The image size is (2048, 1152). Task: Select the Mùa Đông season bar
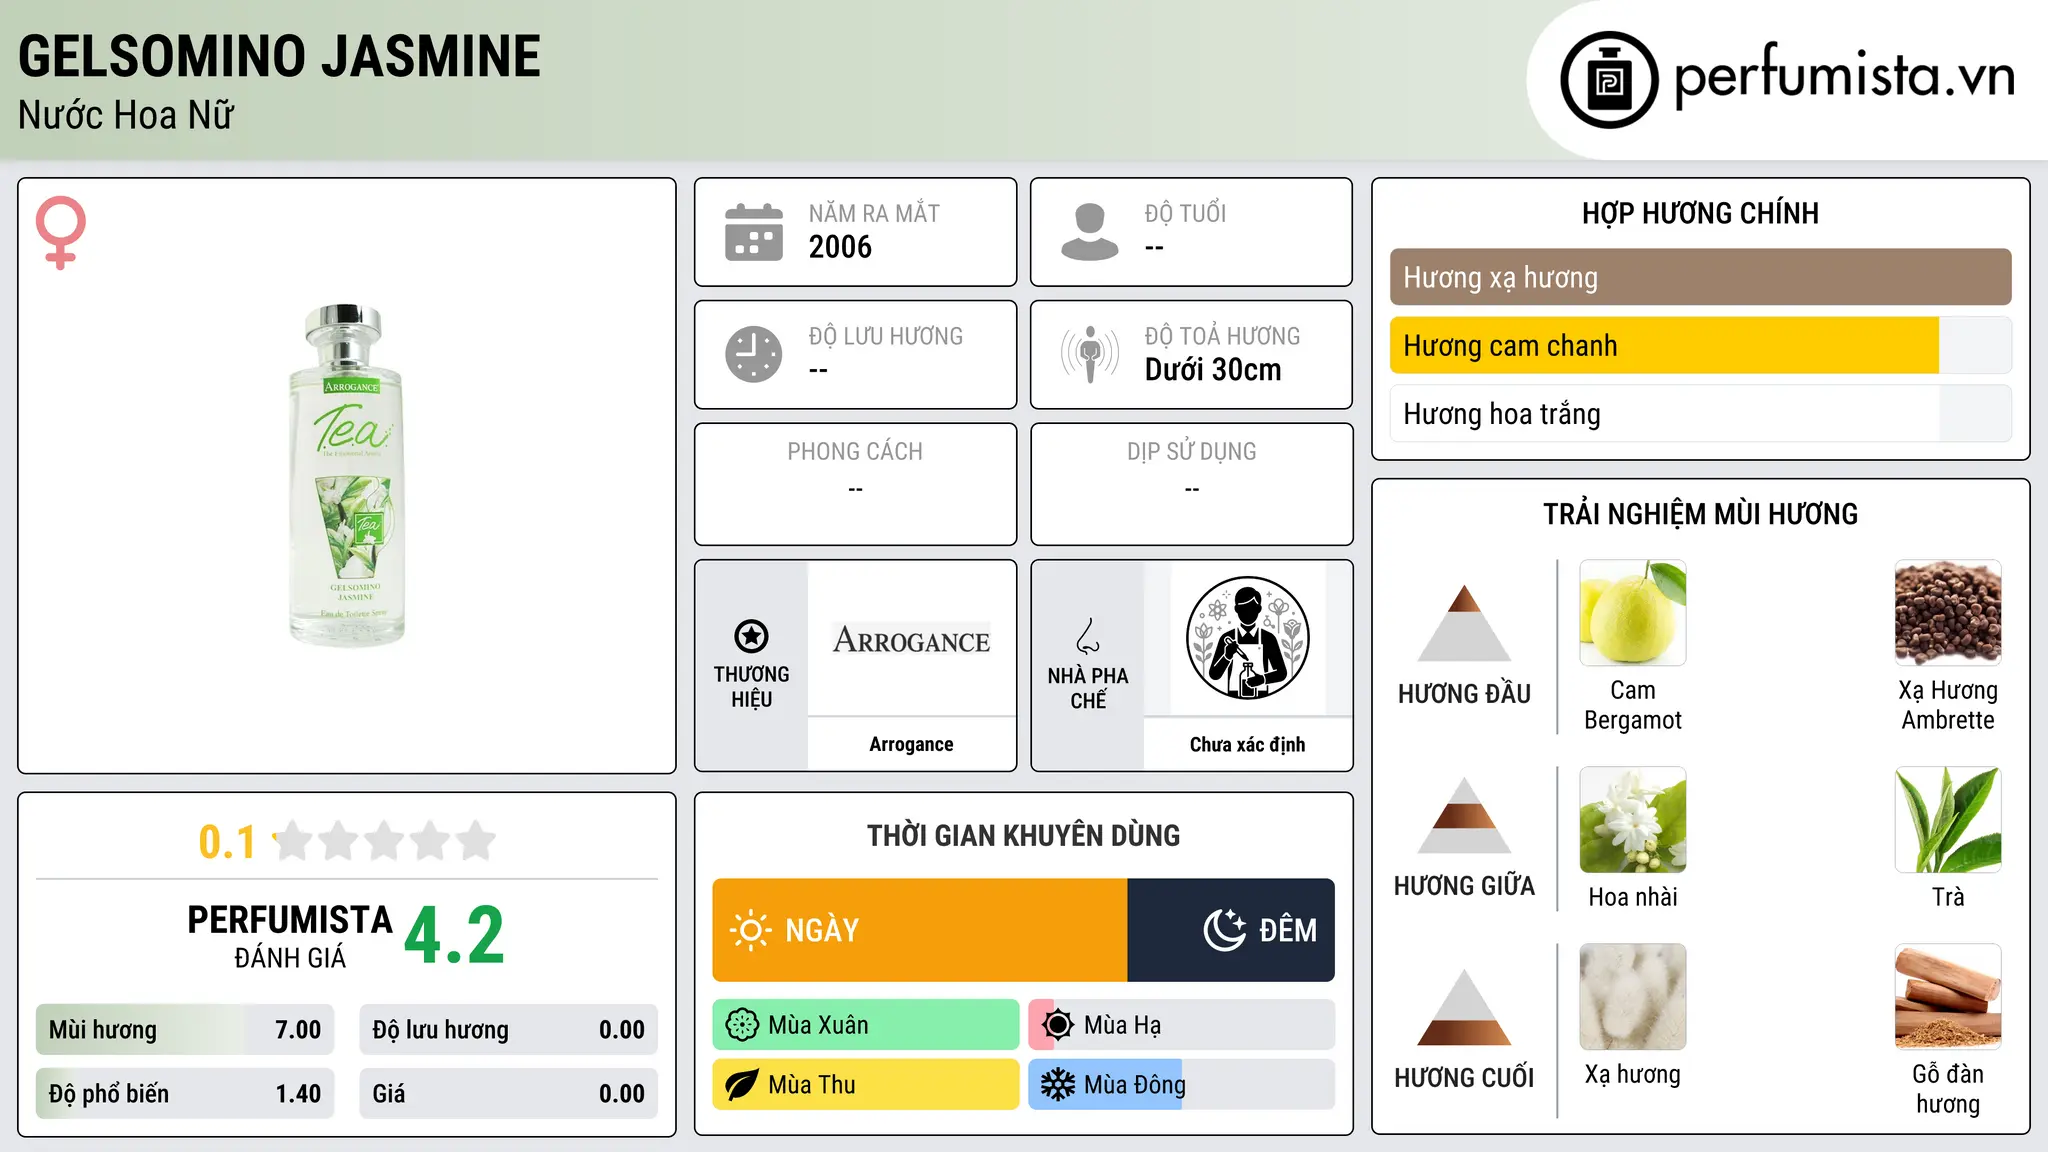click(x=1182, y=1085)
